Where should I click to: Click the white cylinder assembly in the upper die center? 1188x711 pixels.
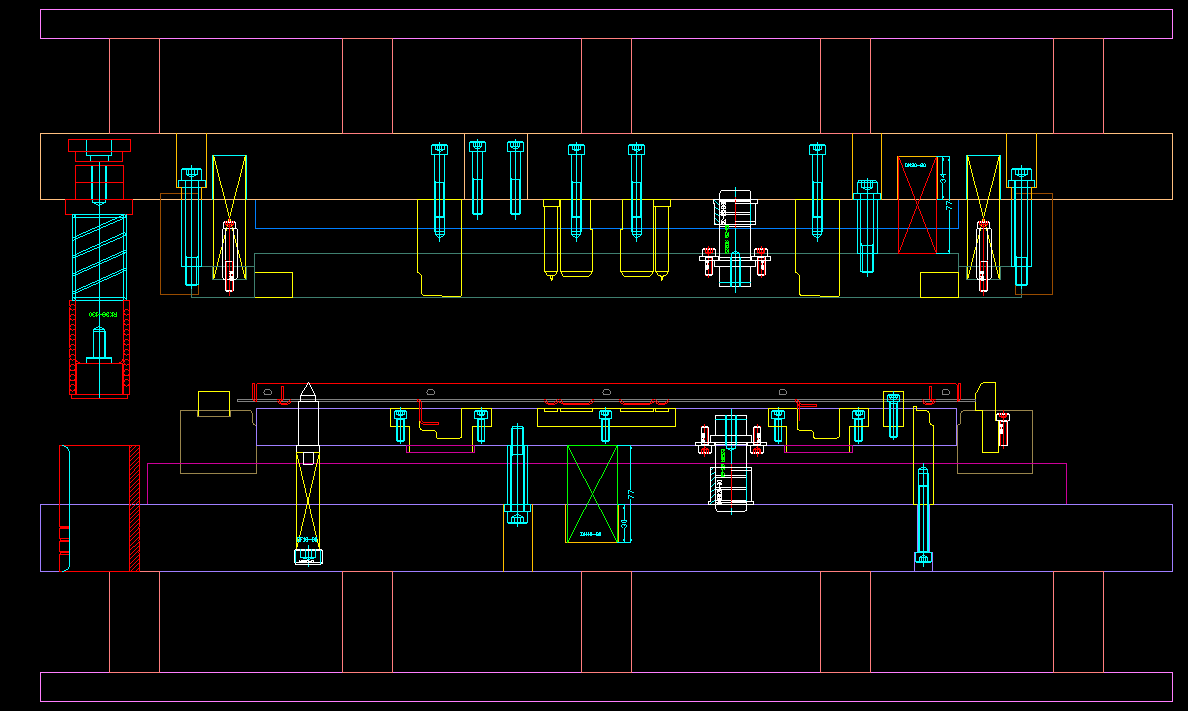coord(735,238)
